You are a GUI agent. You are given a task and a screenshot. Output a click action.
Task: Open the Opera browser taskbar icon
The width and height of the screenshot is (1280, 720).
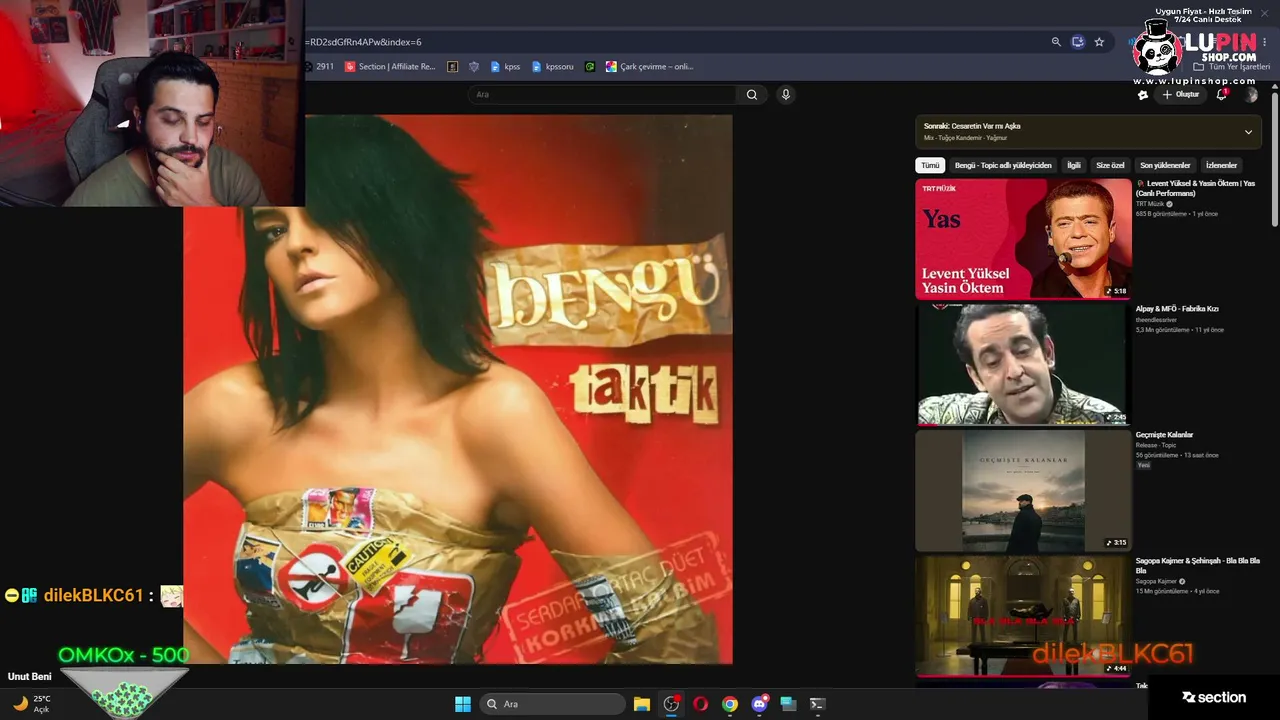coord(700,704)
